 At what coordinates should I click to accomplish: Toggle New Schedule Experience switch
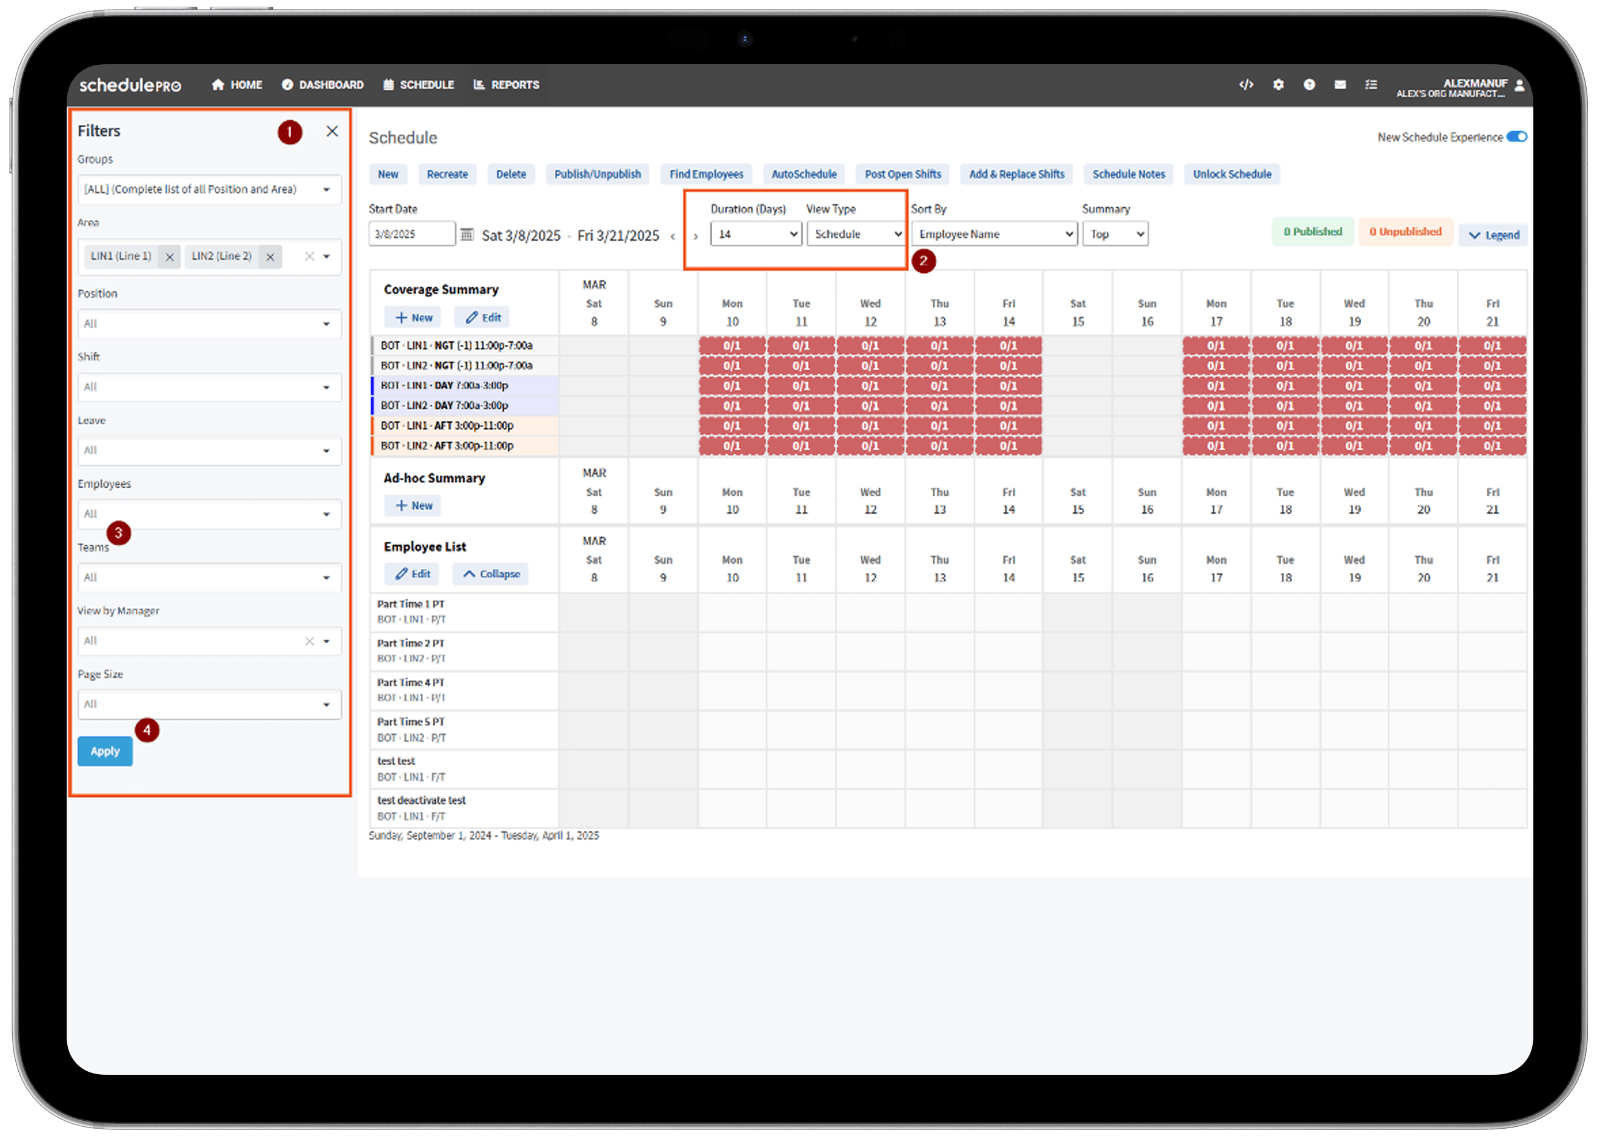1517,137
